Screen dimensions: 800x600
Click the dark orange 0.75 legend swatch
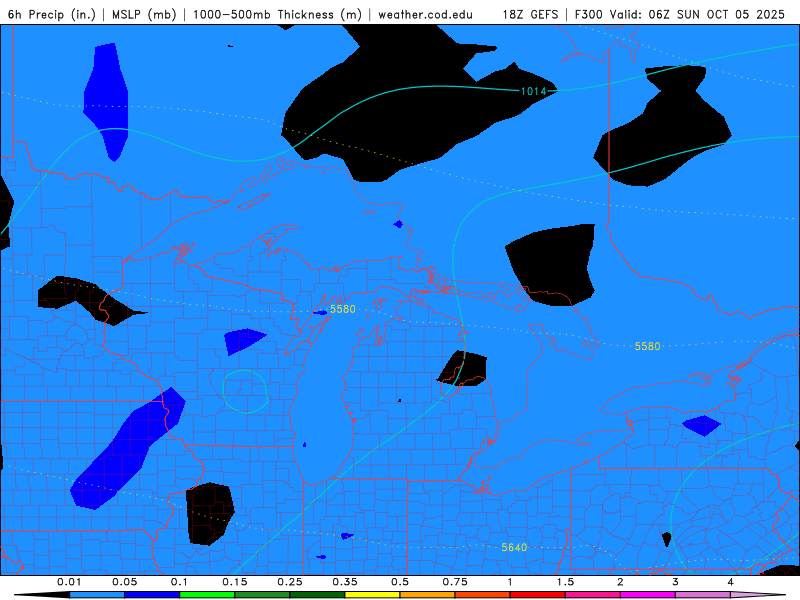click(x=483, y=595)
